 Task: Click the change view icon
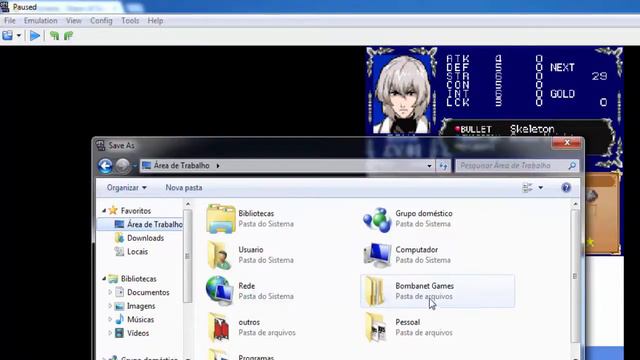[527, 188]
